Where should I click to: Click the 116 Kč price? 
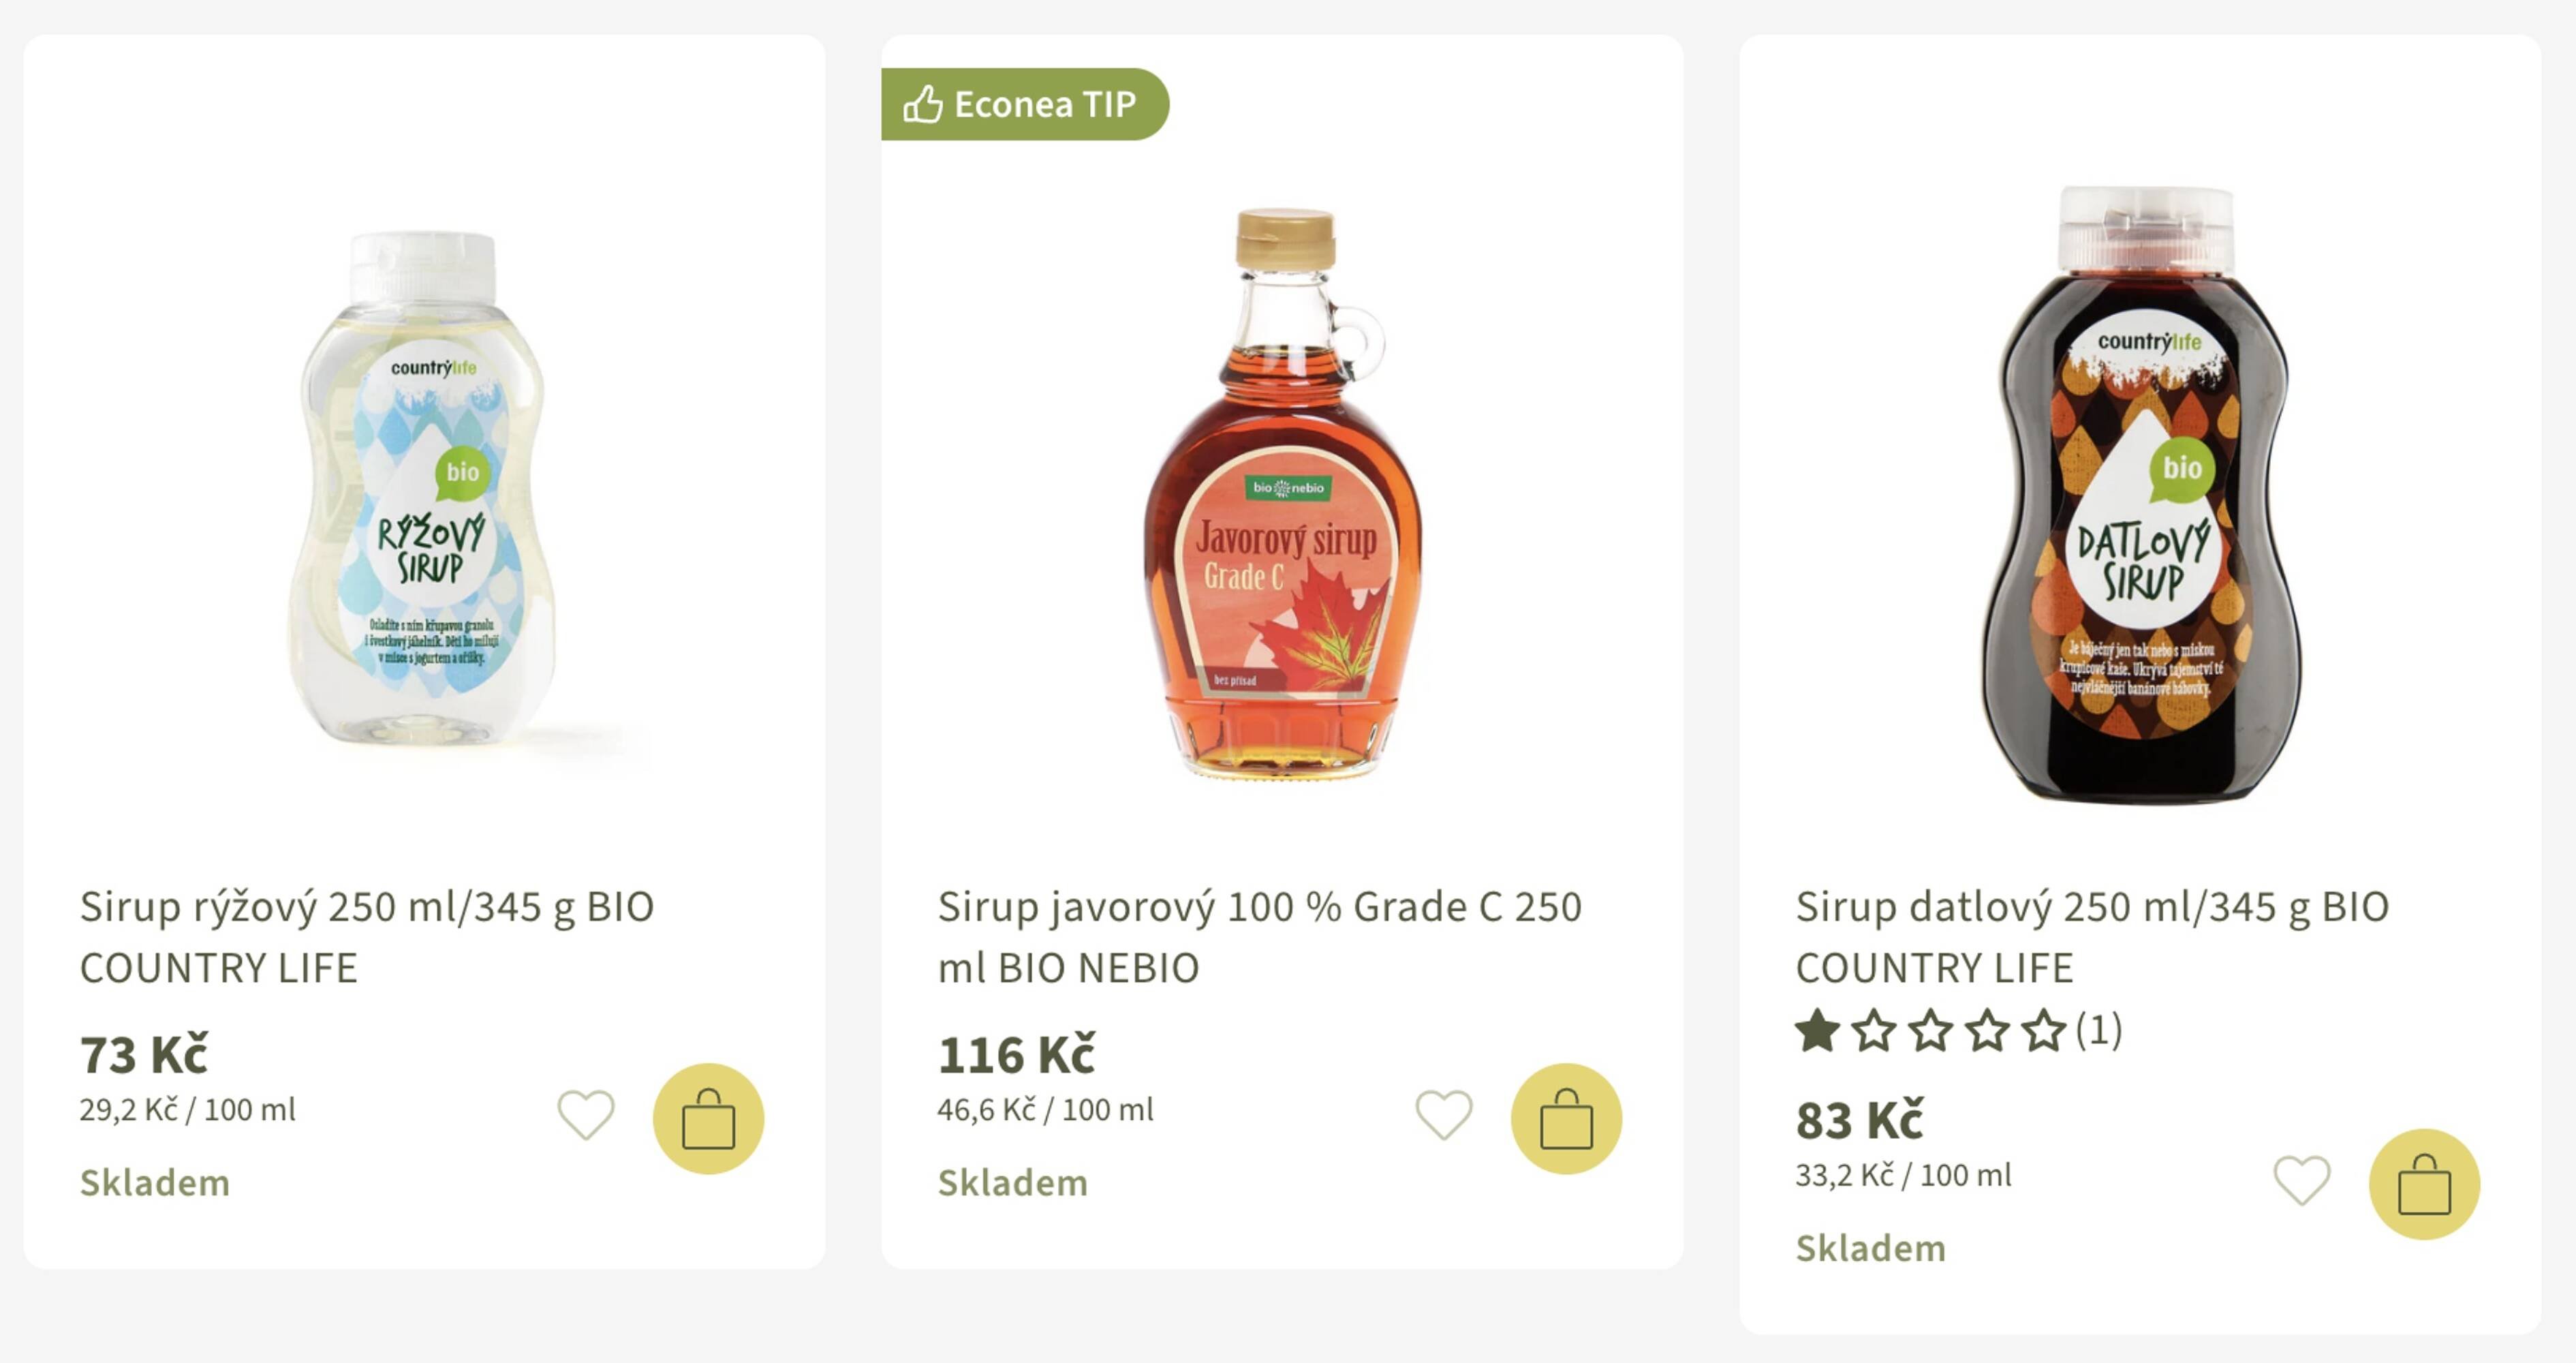[x=1016, y=1055]
